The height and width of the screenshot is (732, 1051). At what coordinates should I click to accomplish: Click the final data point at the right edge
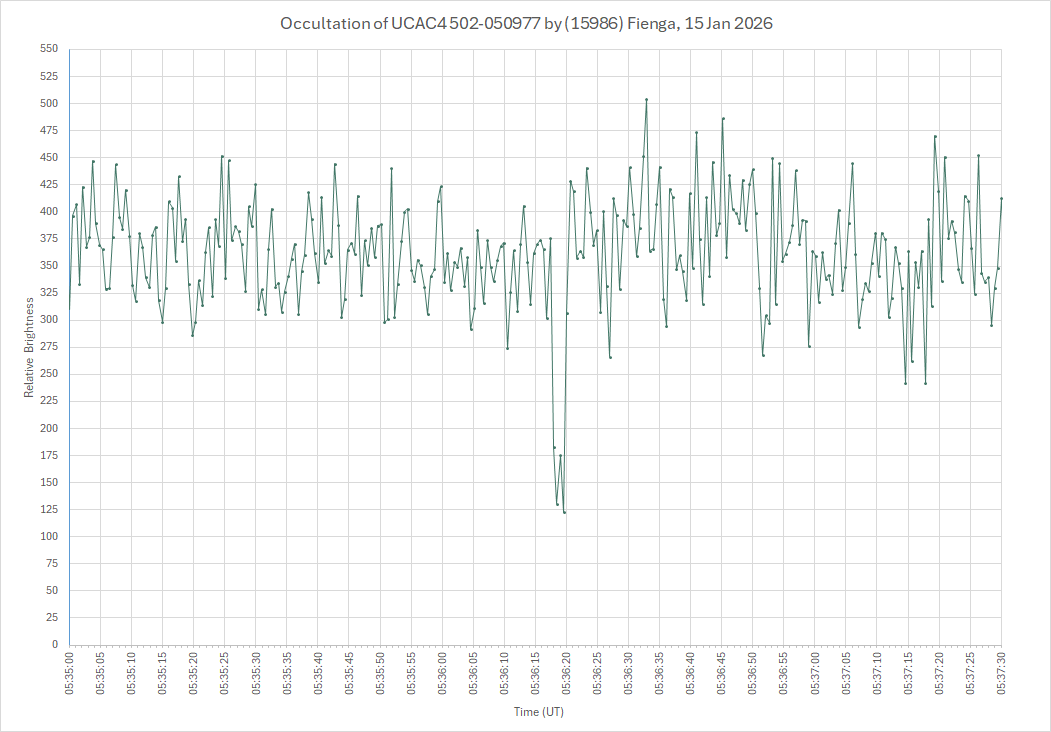(x=1001, y=198)
